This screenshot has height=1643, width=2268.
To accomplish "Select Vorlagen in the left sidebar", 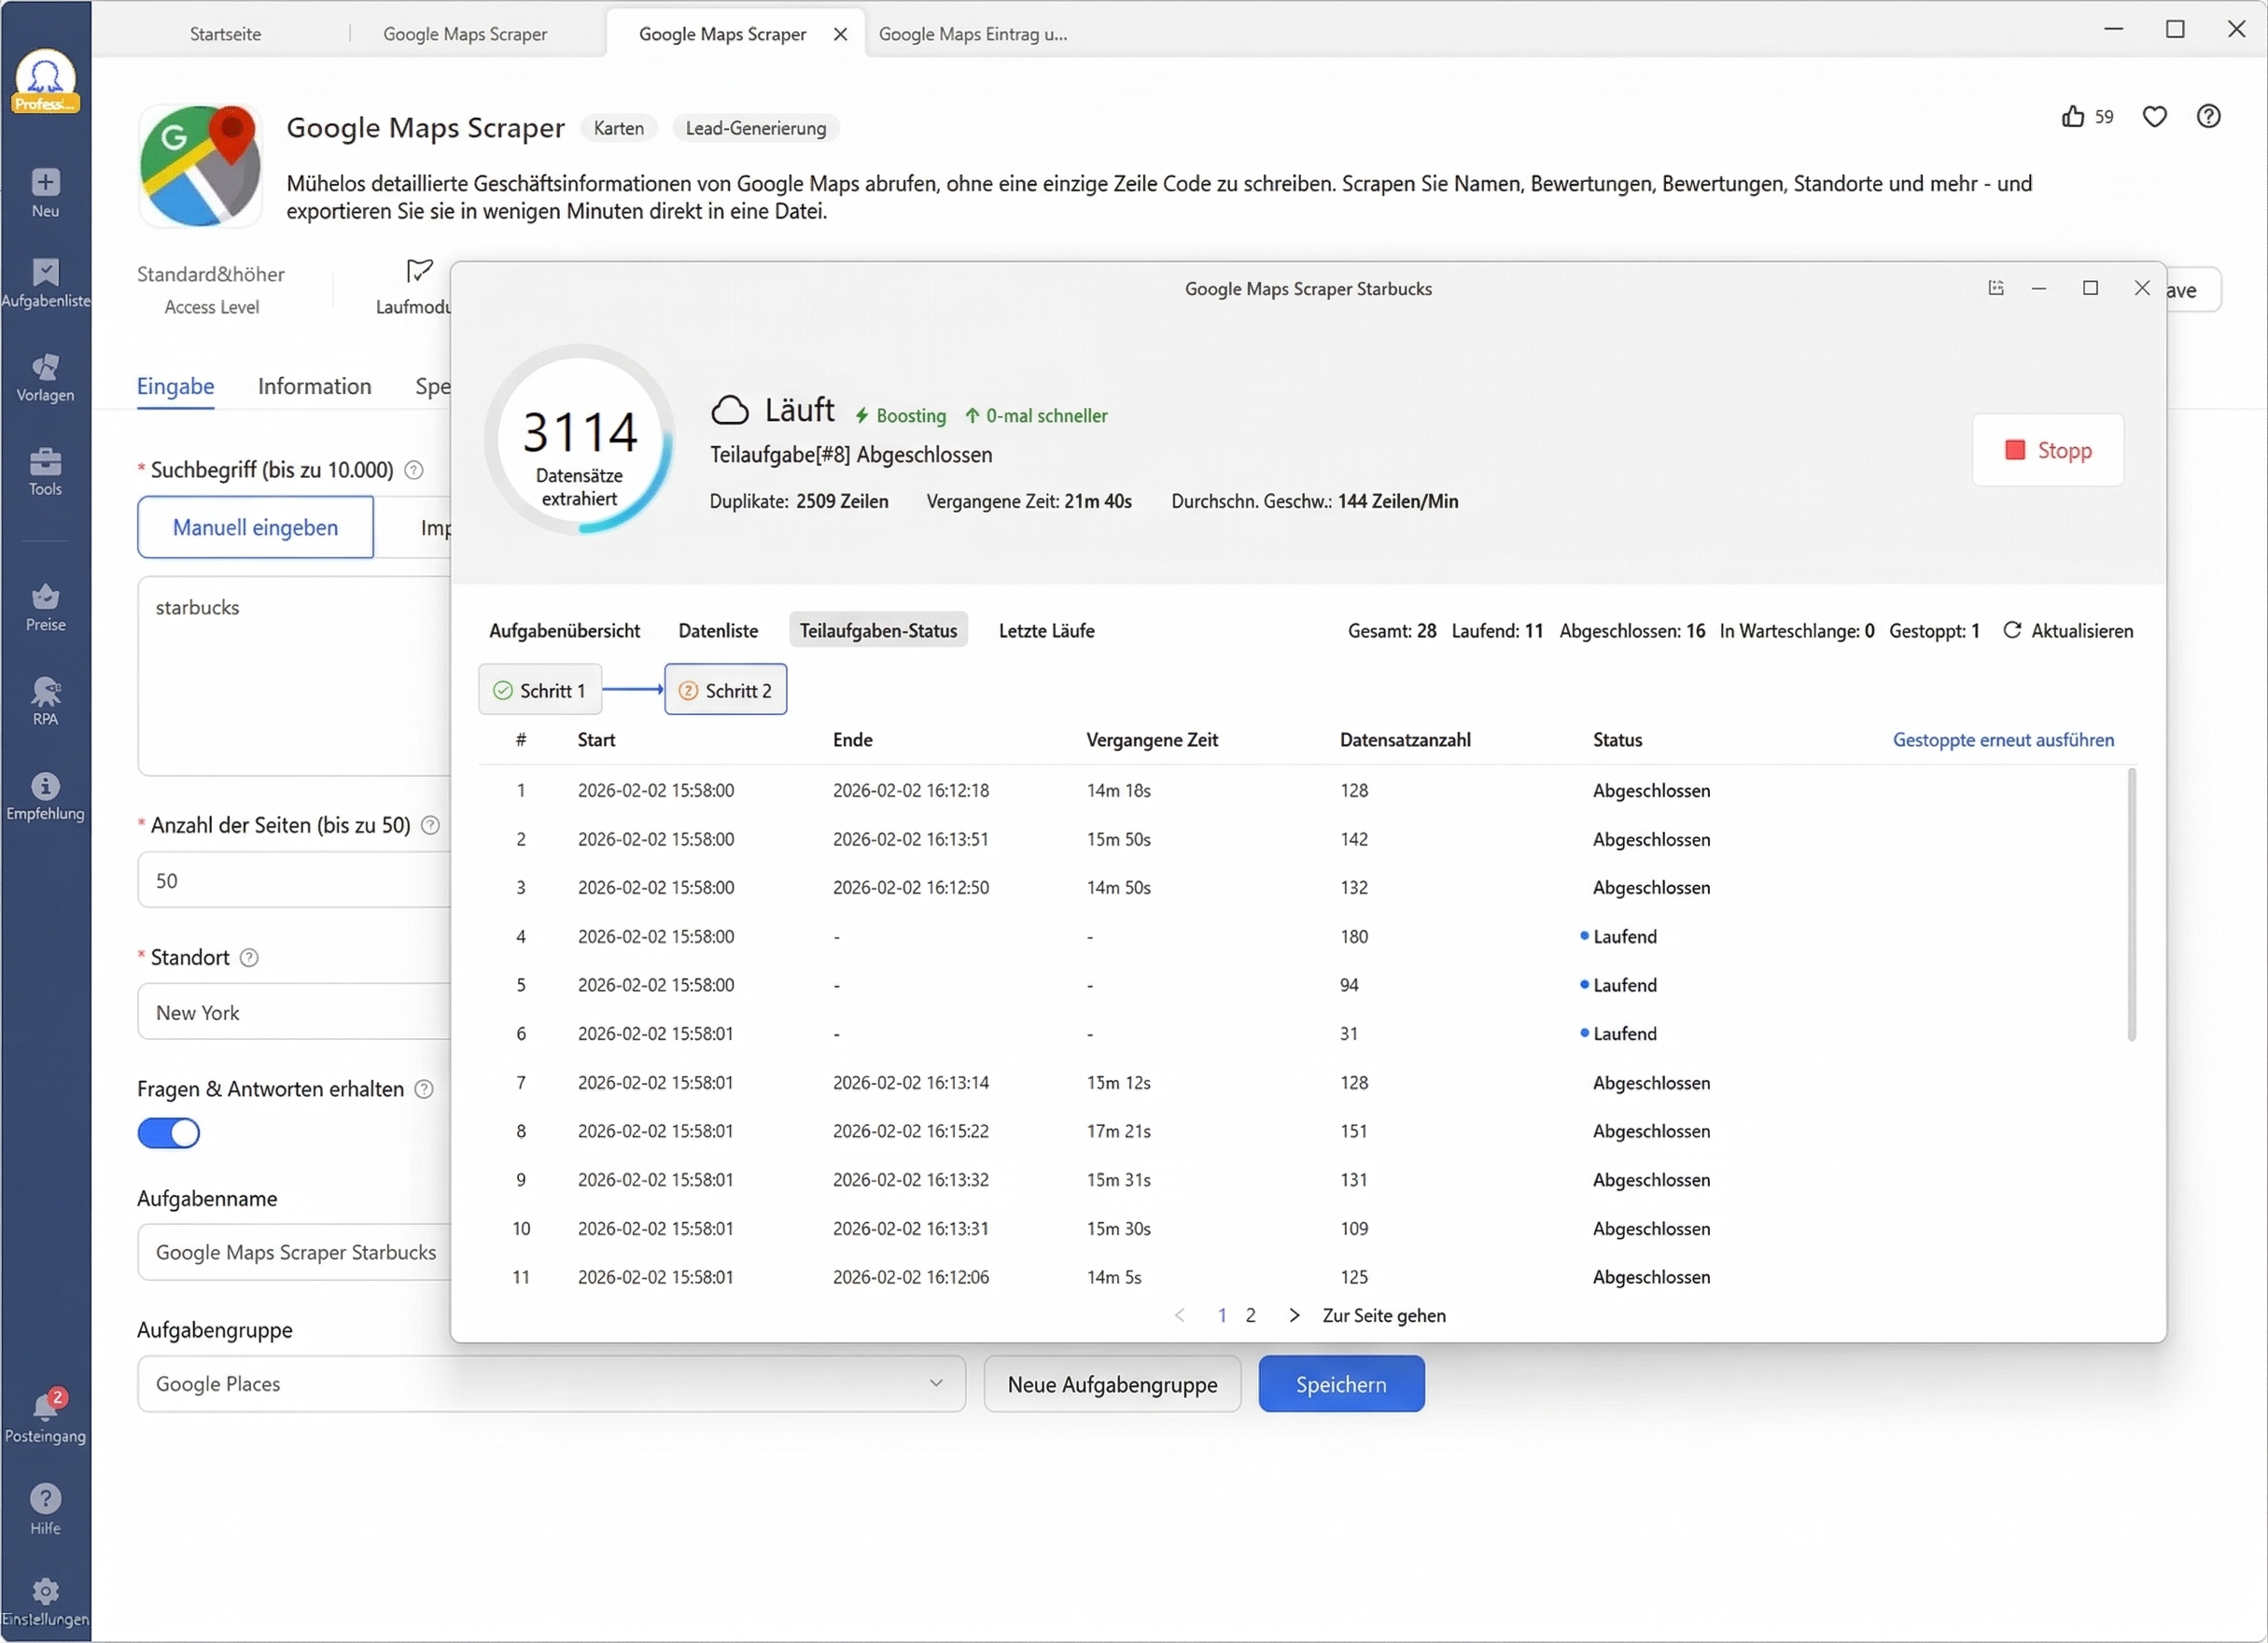I will 45,377.
